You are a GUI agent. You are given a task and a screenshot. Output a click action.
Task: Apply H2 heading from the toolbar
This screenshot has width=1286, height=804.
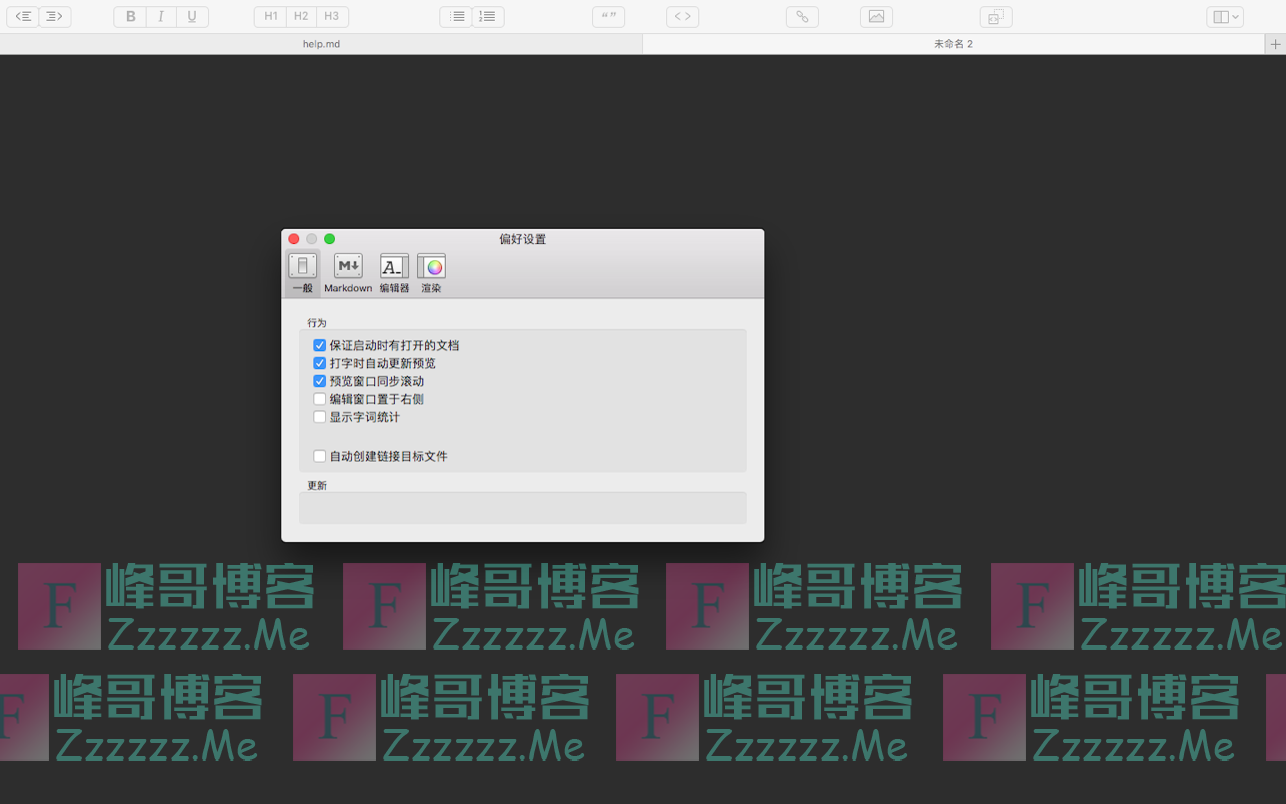[x=301, y=17]
